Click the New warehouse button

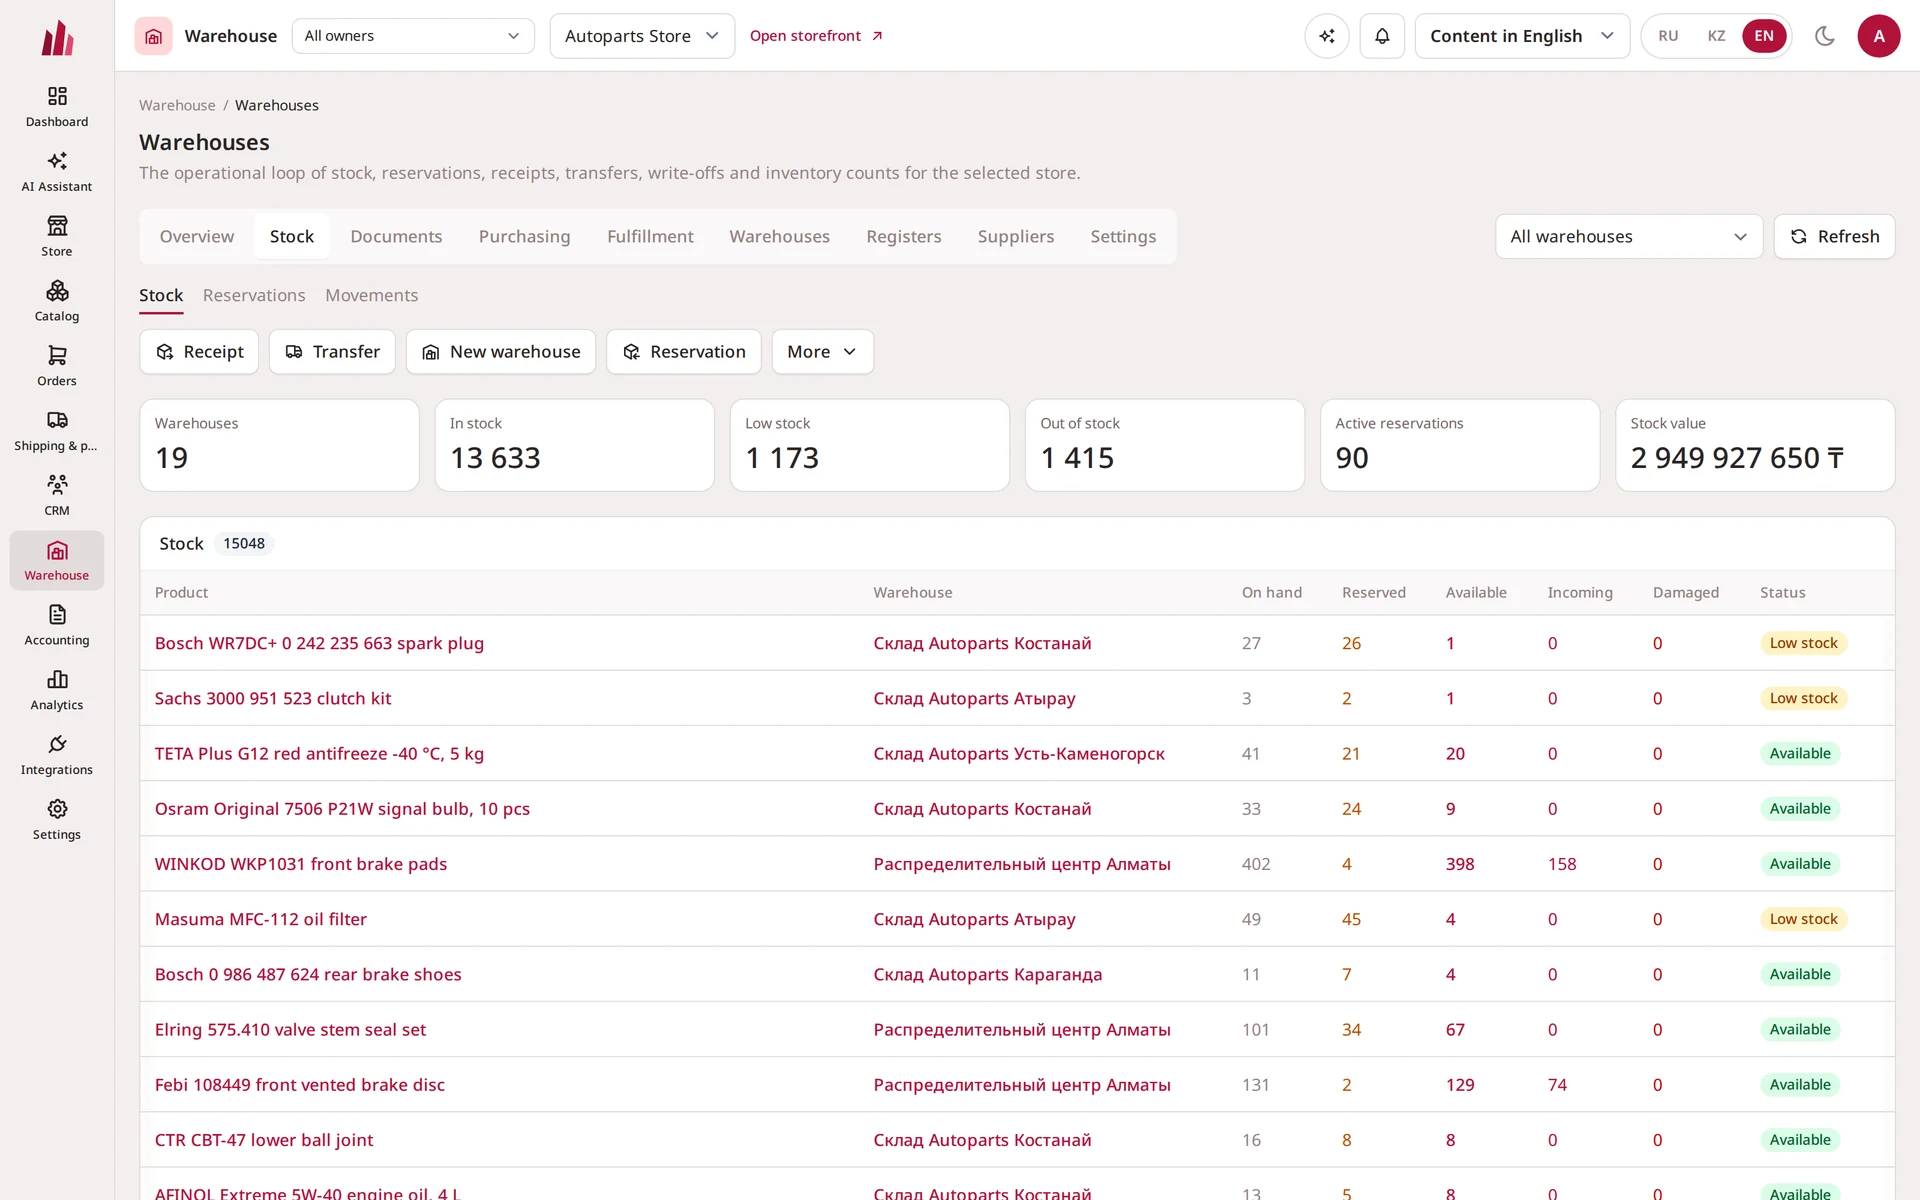pos(501,352)
